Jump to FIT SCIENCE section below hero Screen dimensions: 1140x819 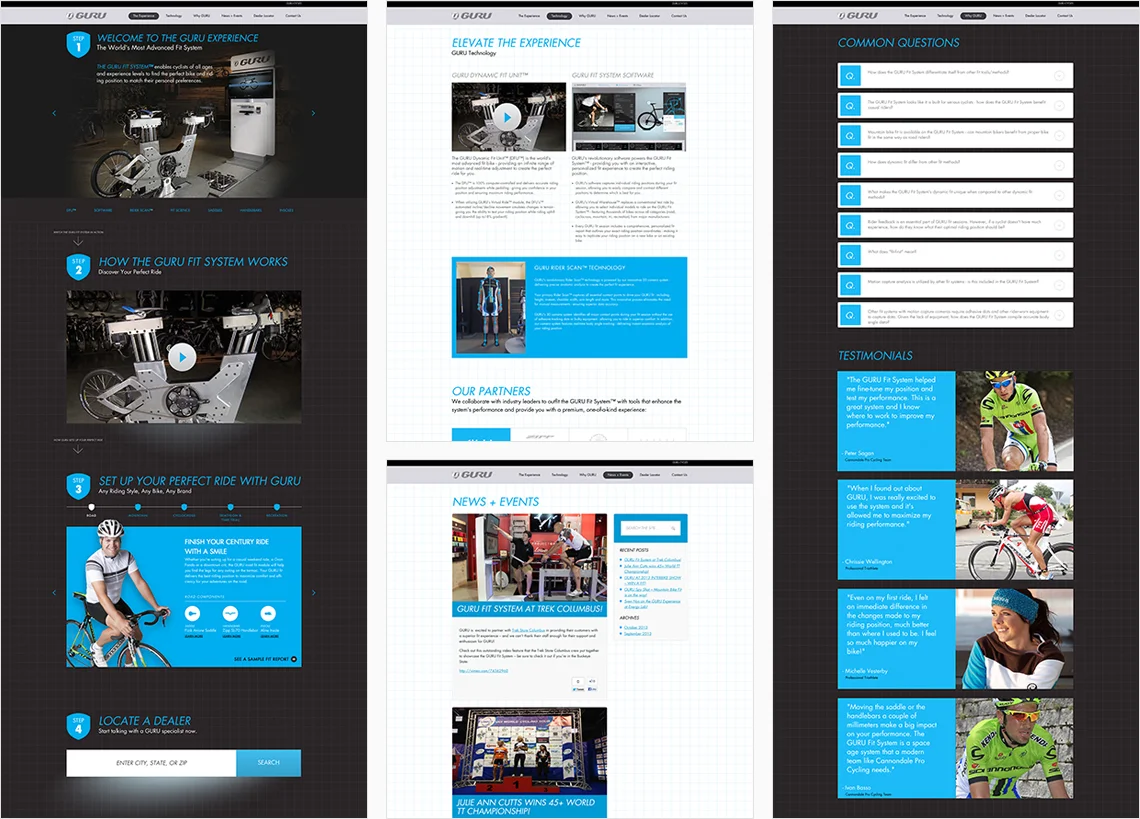point(180,210)
